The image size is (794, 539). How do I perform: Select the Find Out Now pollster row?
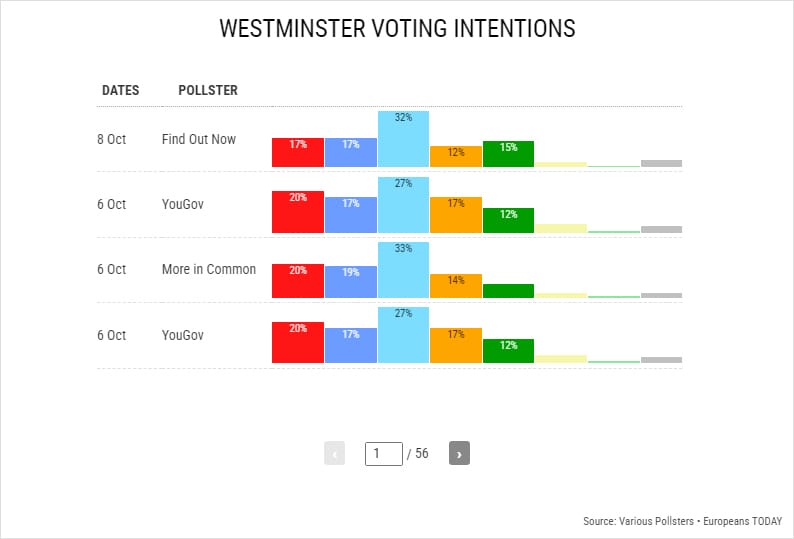tap(199, 139)
